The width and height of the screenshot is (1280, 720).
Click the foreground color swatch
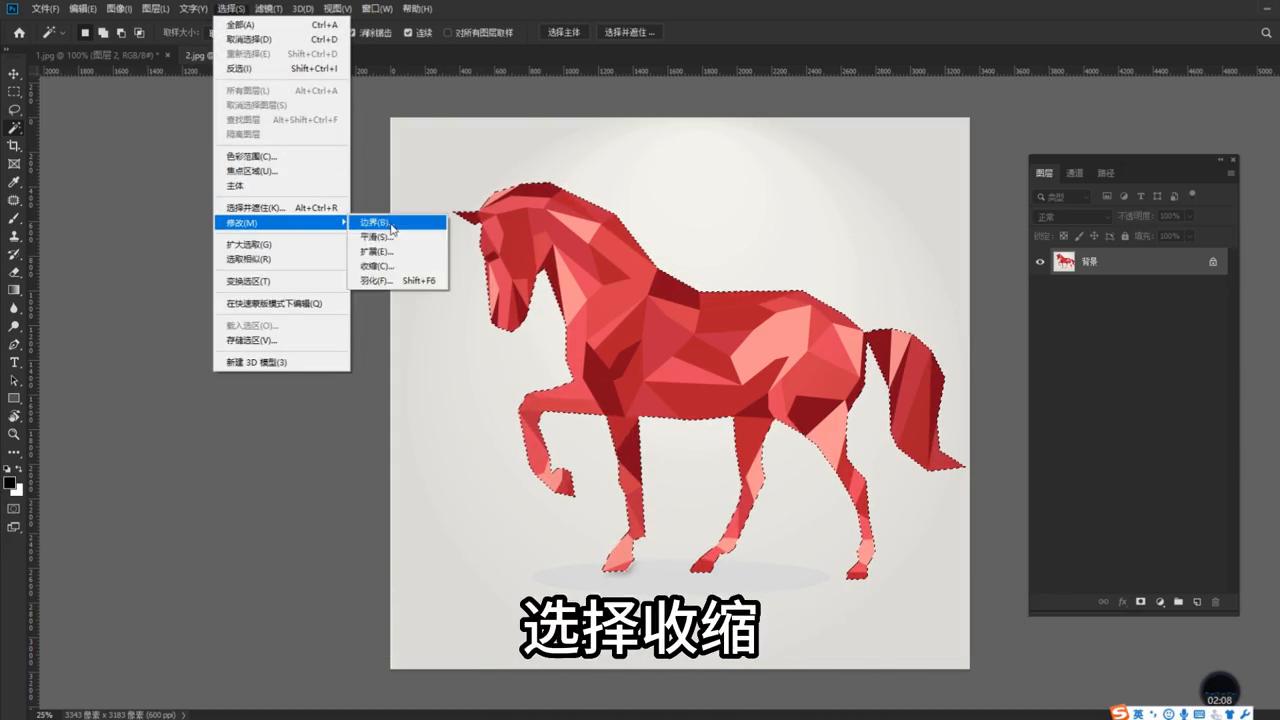coord(10,483)
